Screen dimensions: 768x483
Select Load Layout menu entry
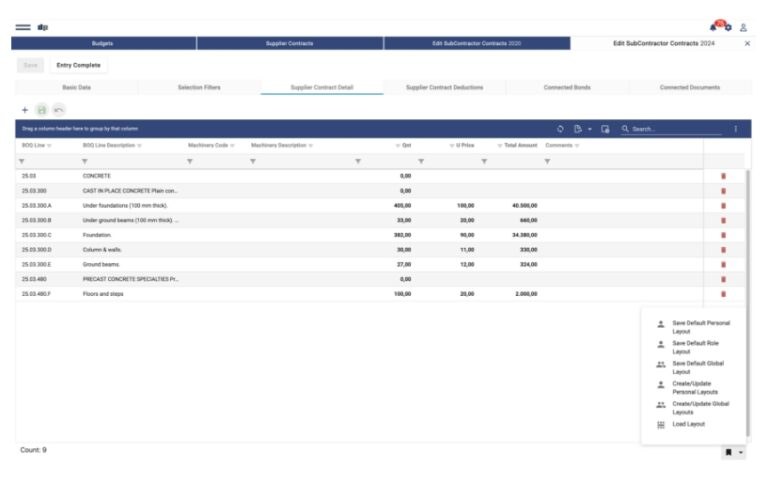coord(694,424)
